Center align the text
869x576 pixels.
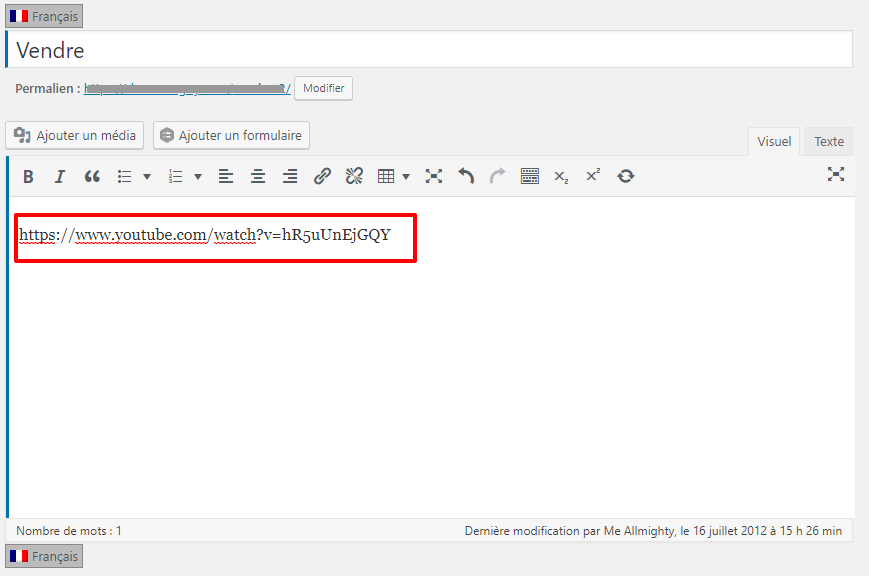click(258, 176)
